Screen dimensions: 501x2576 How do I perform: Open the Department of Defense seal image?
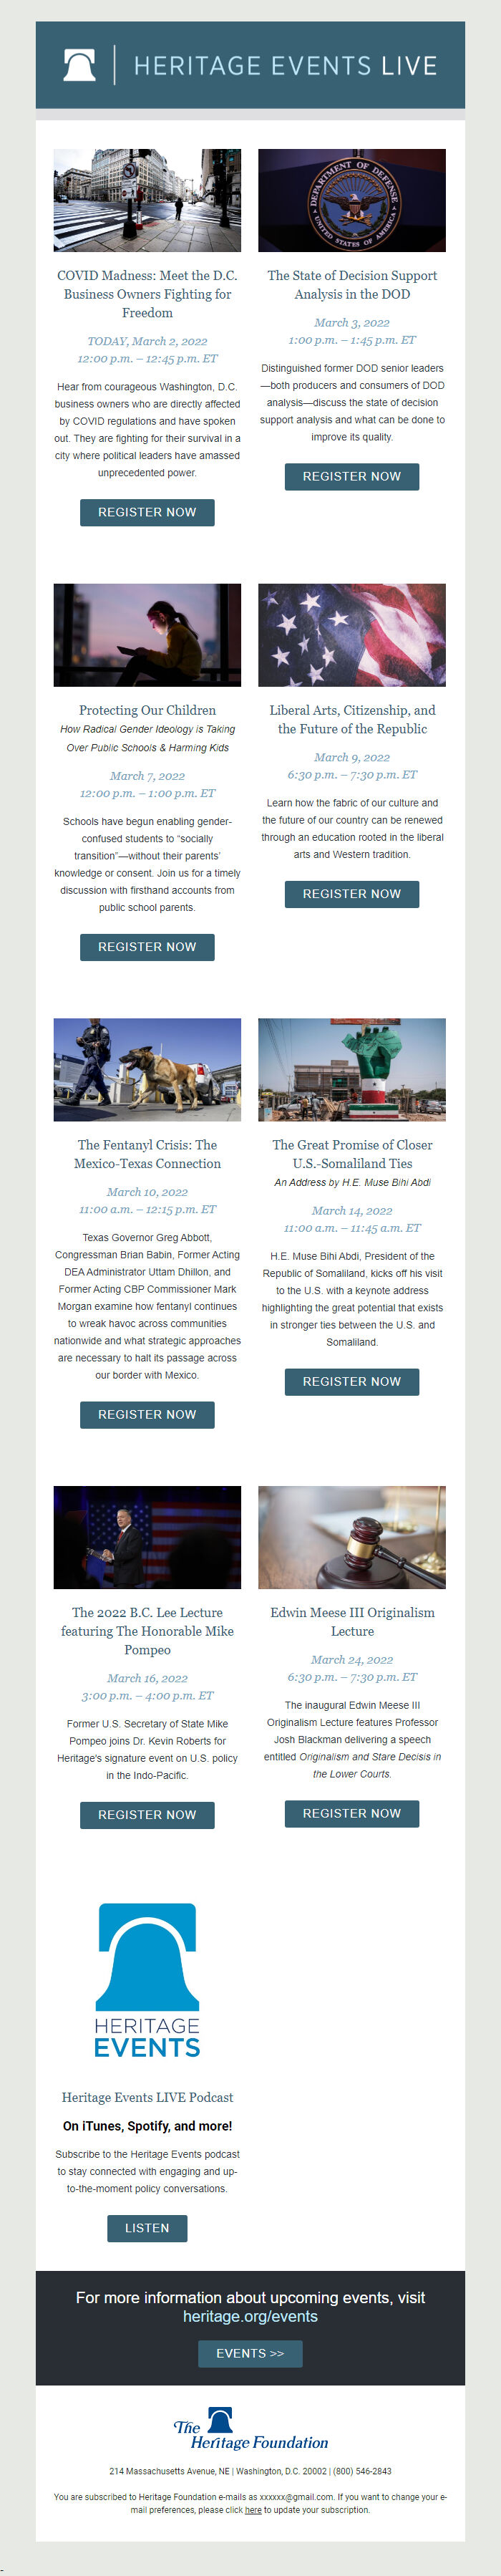click(x=352, y=200)
